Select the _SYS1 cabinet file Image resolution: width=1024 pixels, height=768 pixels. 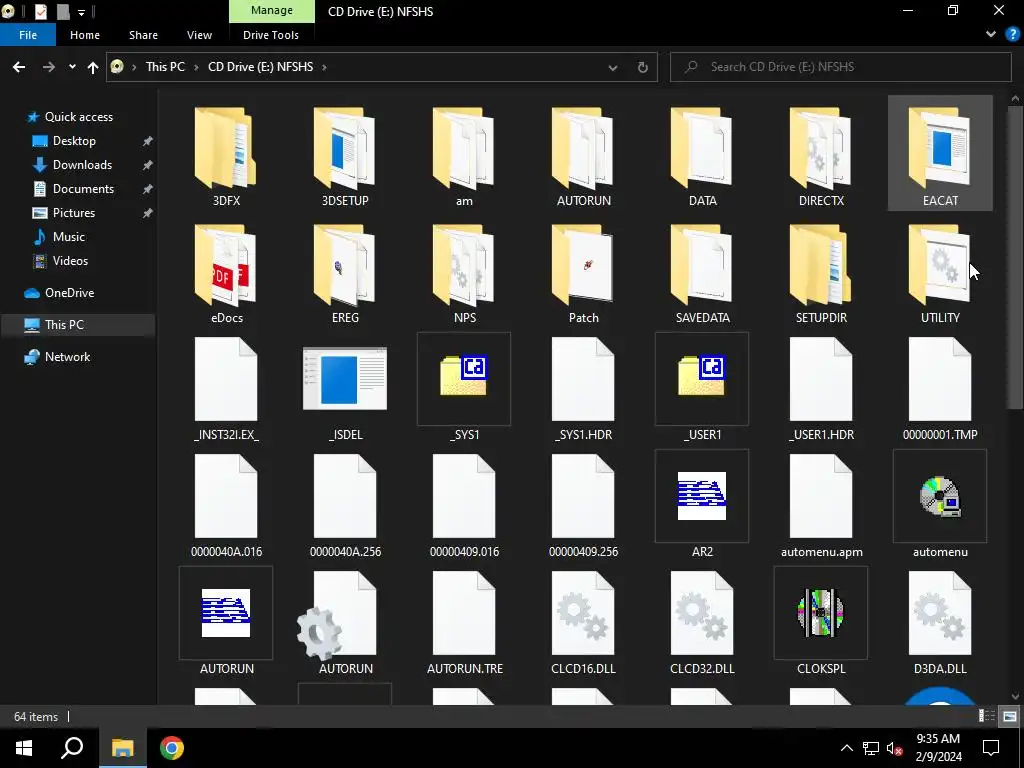click(464, 389)
